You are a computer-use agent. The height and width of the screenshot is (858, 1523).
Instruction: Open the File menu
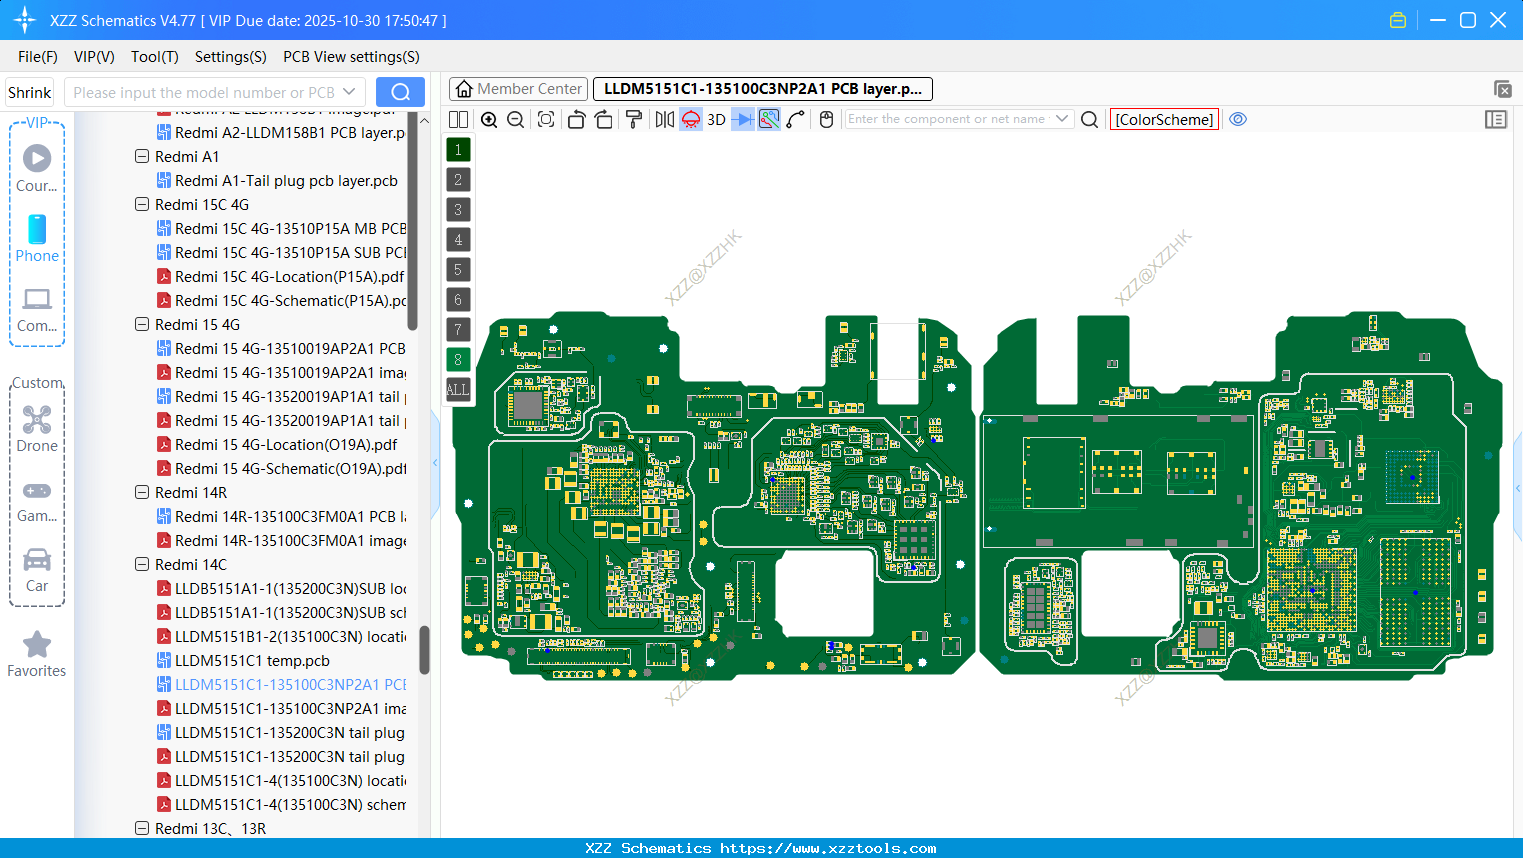pos(37,57)
